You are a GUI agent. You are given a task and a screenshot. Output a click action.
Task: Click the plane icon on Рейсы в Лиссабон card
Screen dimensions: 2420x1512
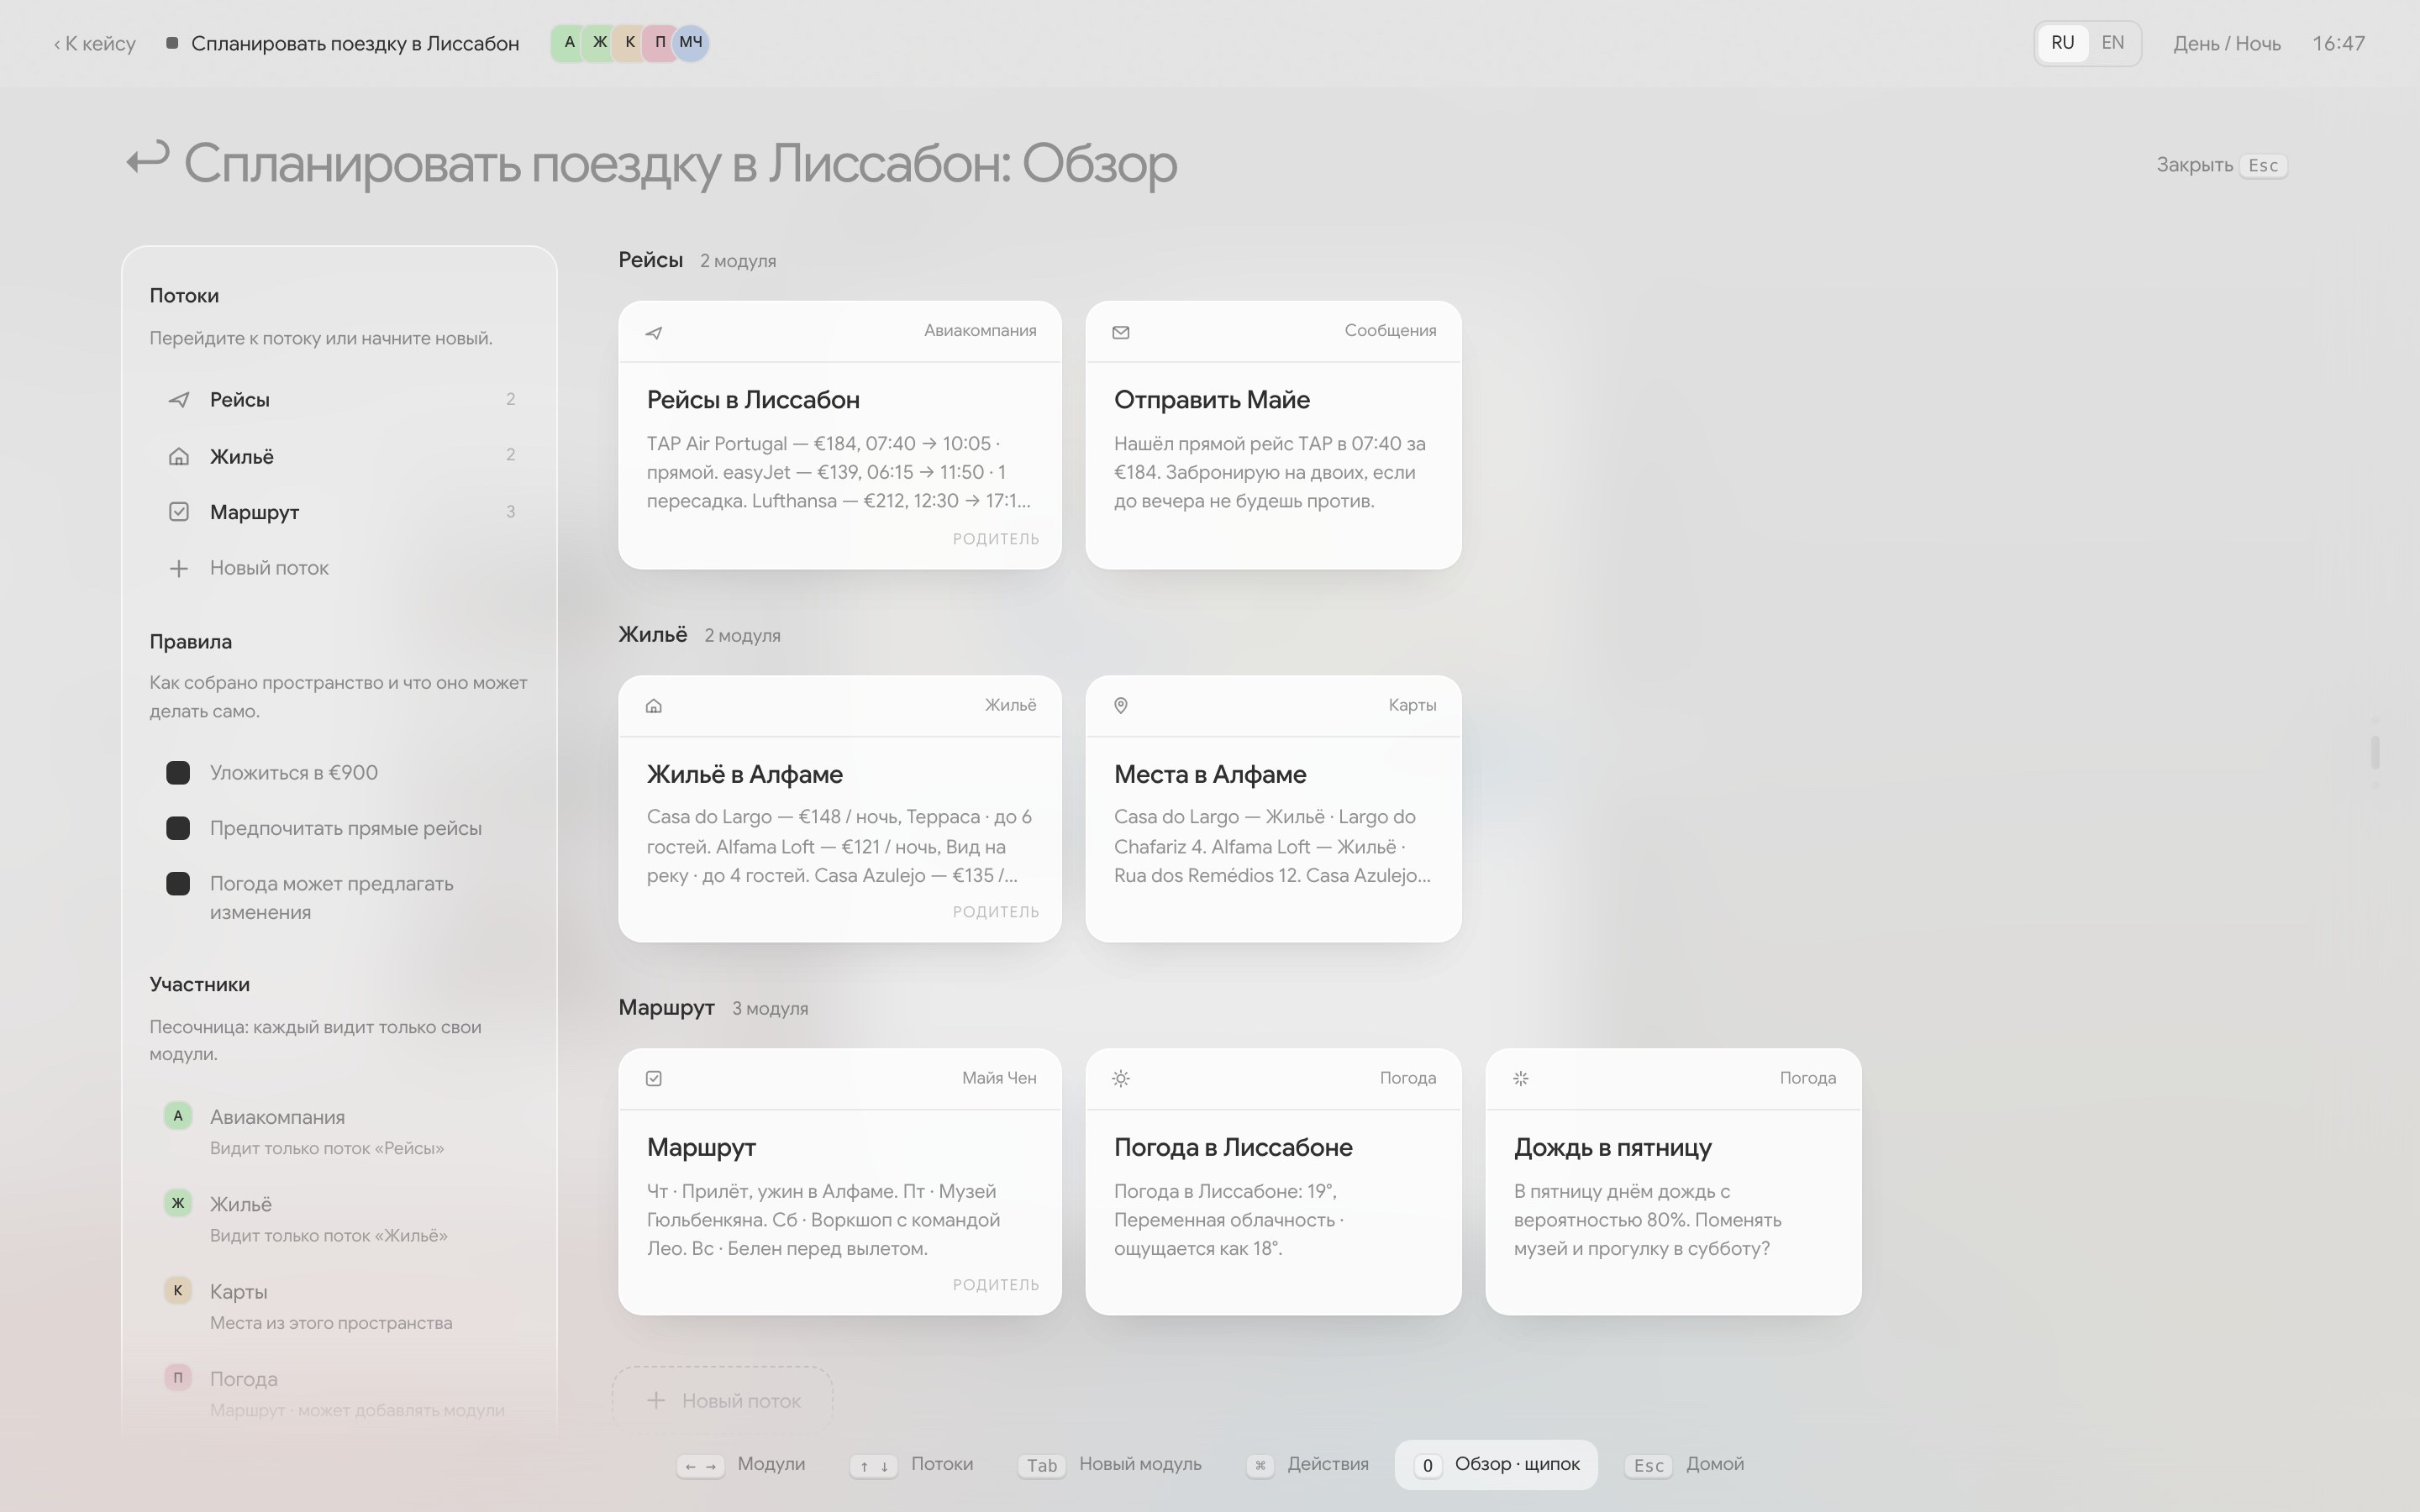coord(654,332)
